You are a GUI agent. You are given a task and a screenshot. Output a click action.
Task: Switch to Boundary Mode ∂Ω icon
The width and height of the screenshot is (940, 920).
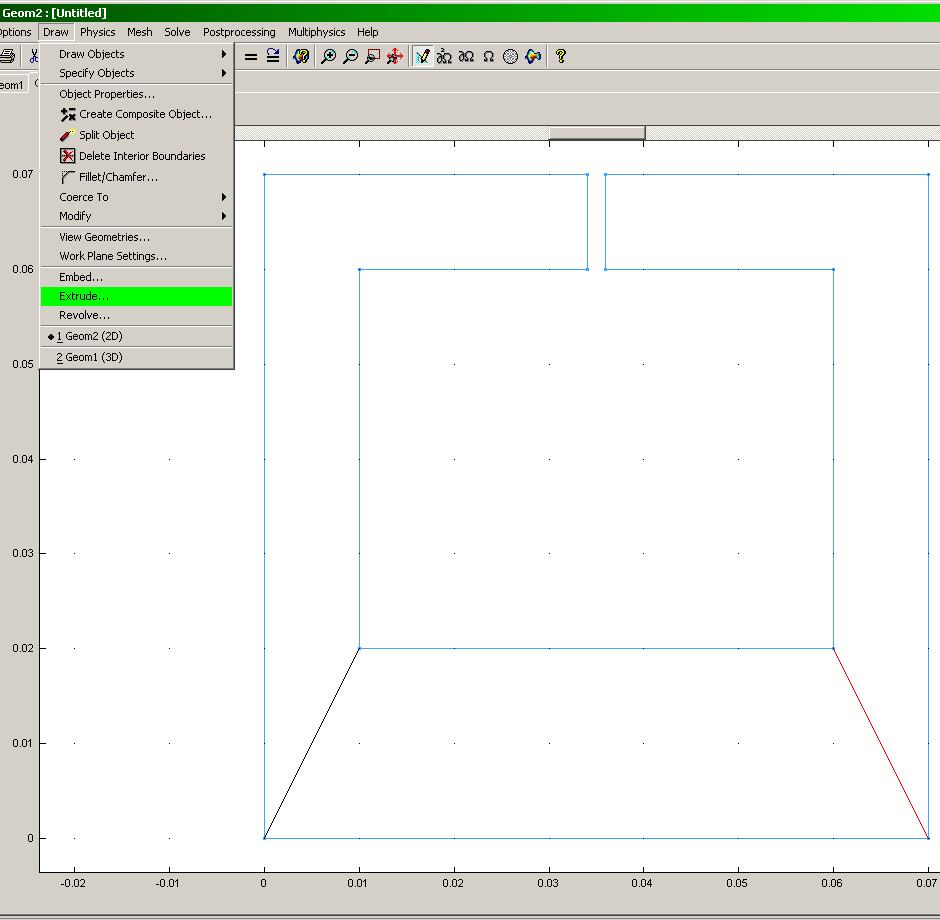(x=466, y=56)
